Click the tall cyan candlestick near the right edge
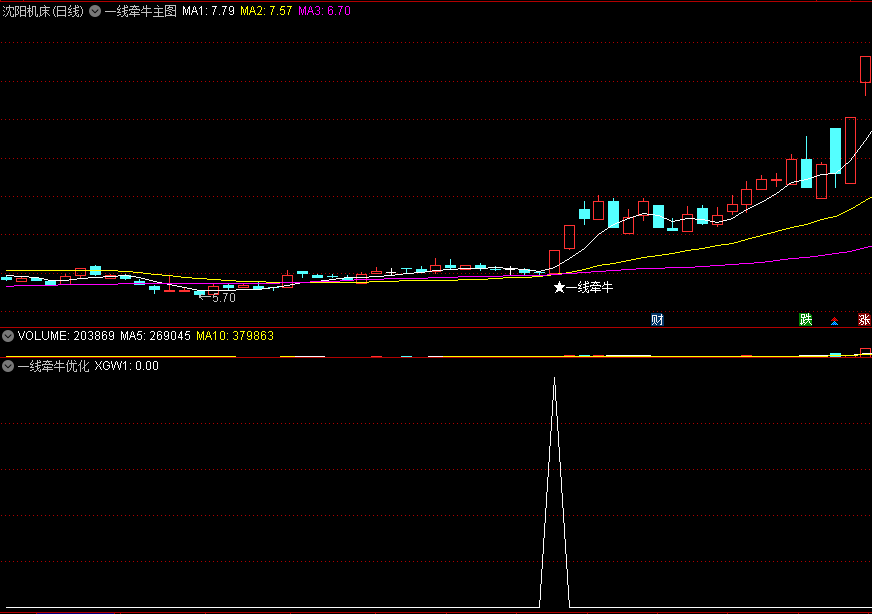 pyautogui.click(x=835, y=151)
